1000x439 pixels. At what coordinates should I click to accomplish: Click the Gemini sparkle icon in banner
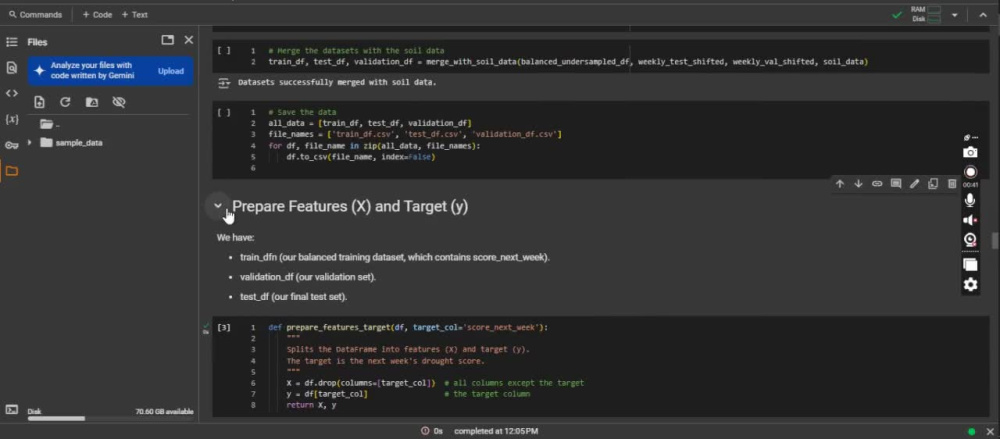[x=40, y=71]
